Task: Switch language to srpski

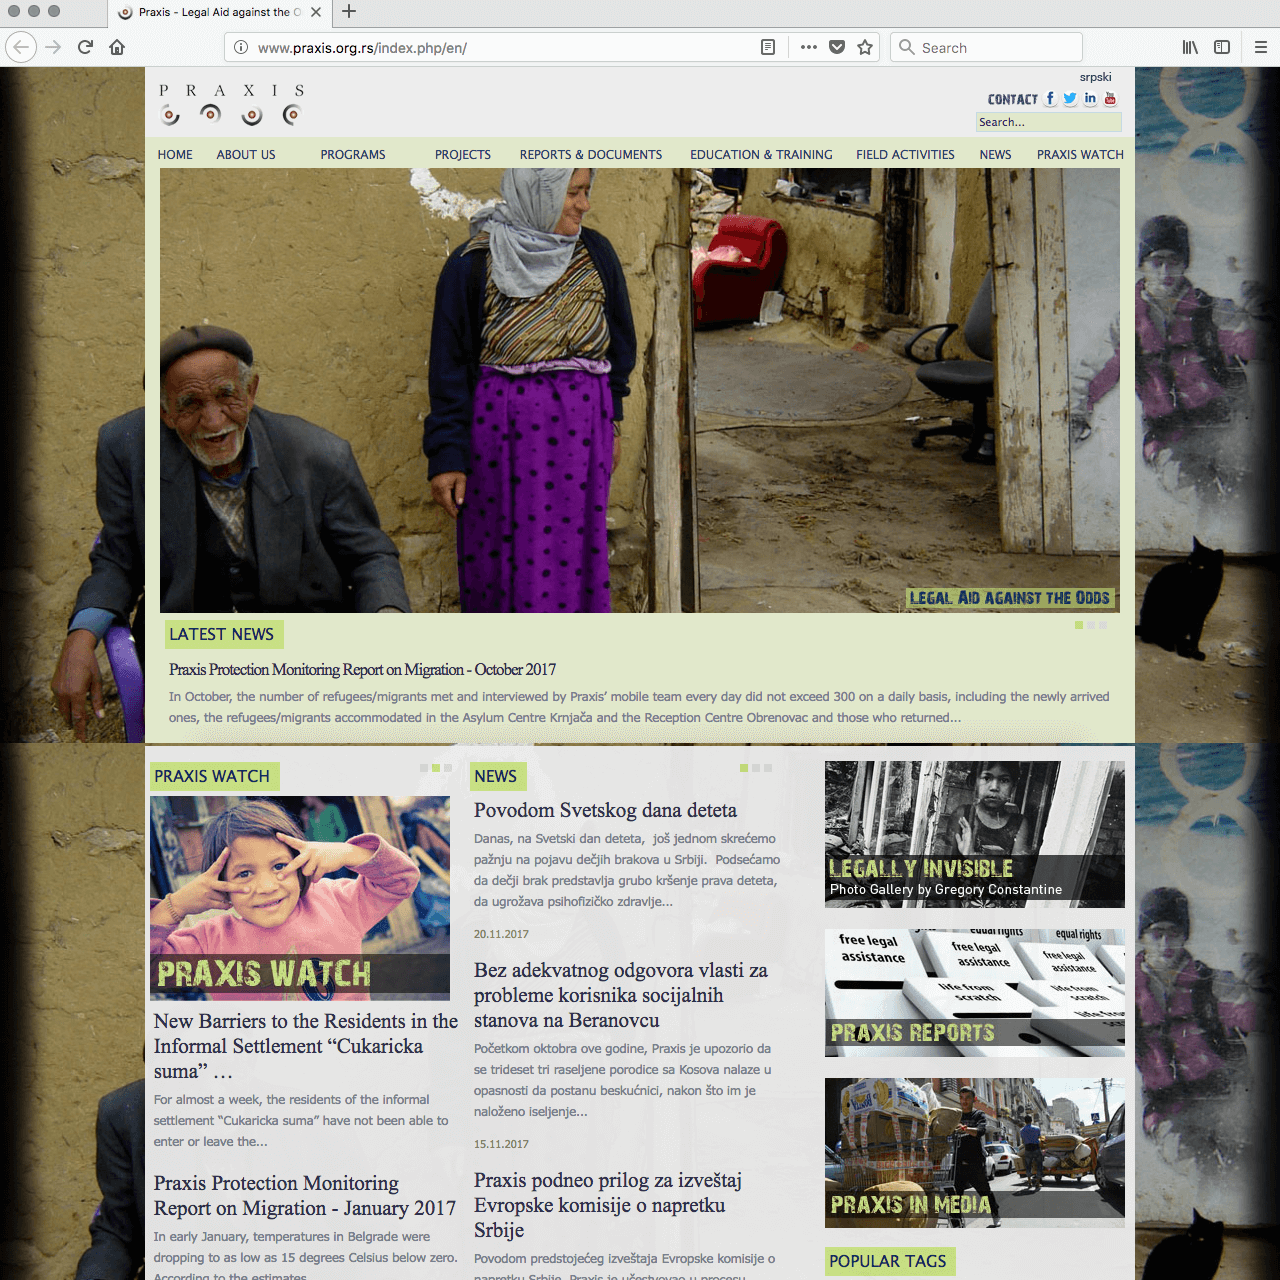Action: click(x=1095, y=77)
